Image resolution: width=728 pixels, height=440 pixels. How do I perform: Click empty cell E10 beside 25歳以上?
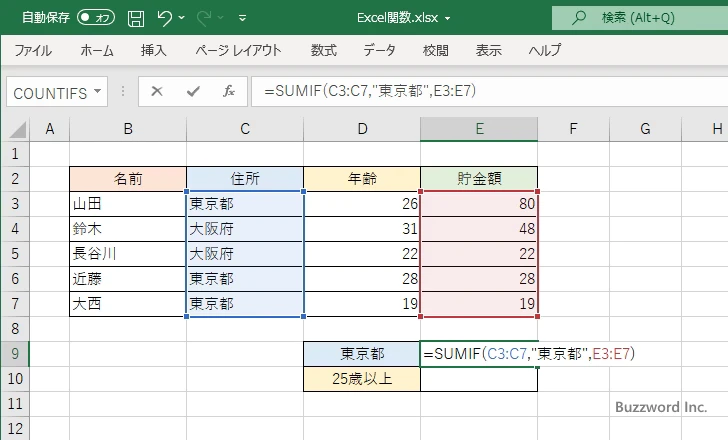point(479,379)
